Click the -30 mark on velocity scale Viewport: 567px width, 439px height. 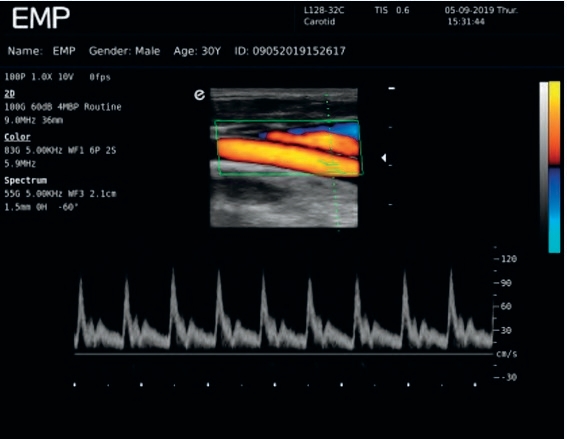coord(508,377)
